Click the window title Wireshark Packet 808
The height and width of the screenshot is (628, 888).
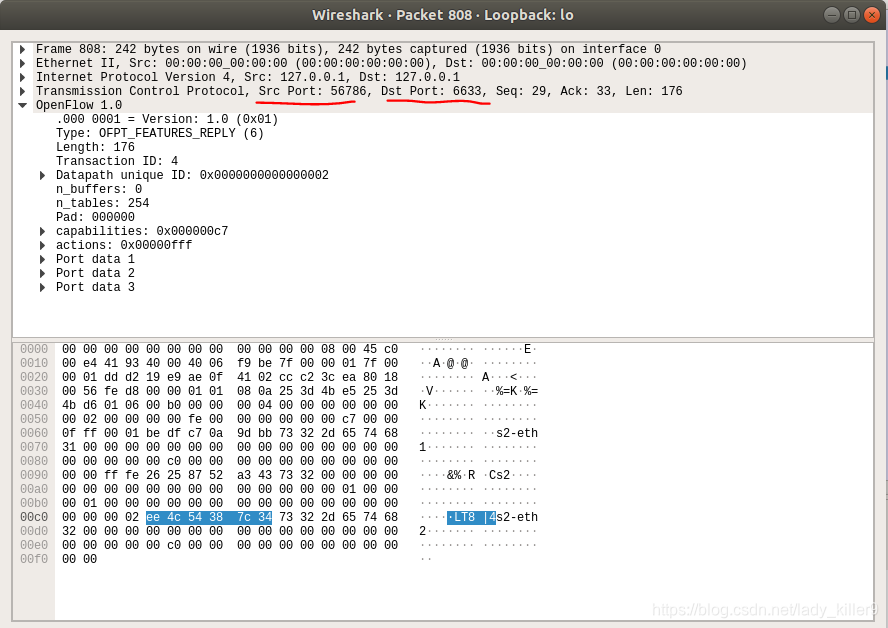coord(443,15)
